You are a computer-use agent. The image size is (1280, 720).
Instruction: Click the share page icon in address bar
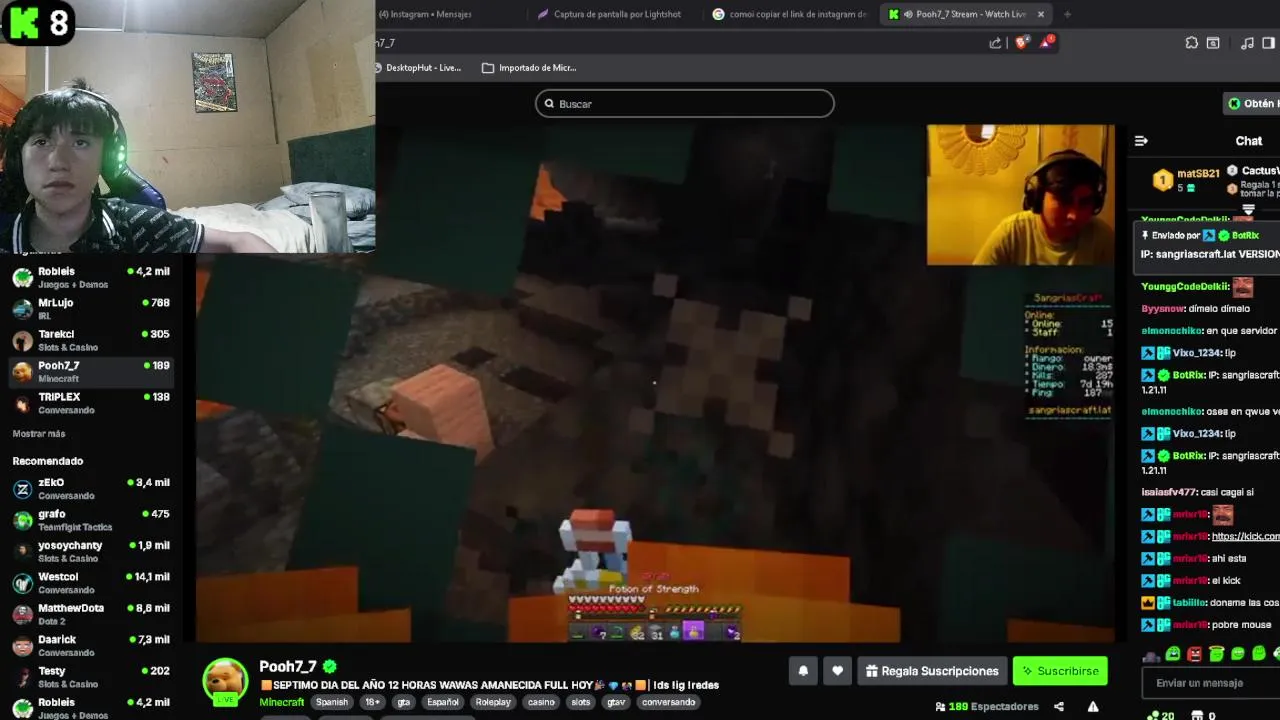(995, 43)
